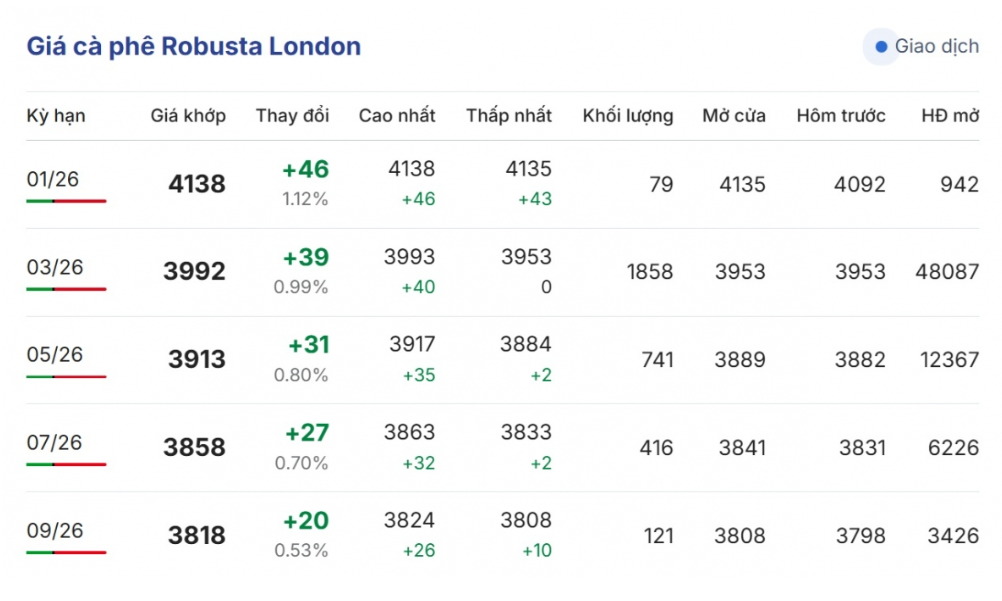Click the +39 change value

(305, 258)
